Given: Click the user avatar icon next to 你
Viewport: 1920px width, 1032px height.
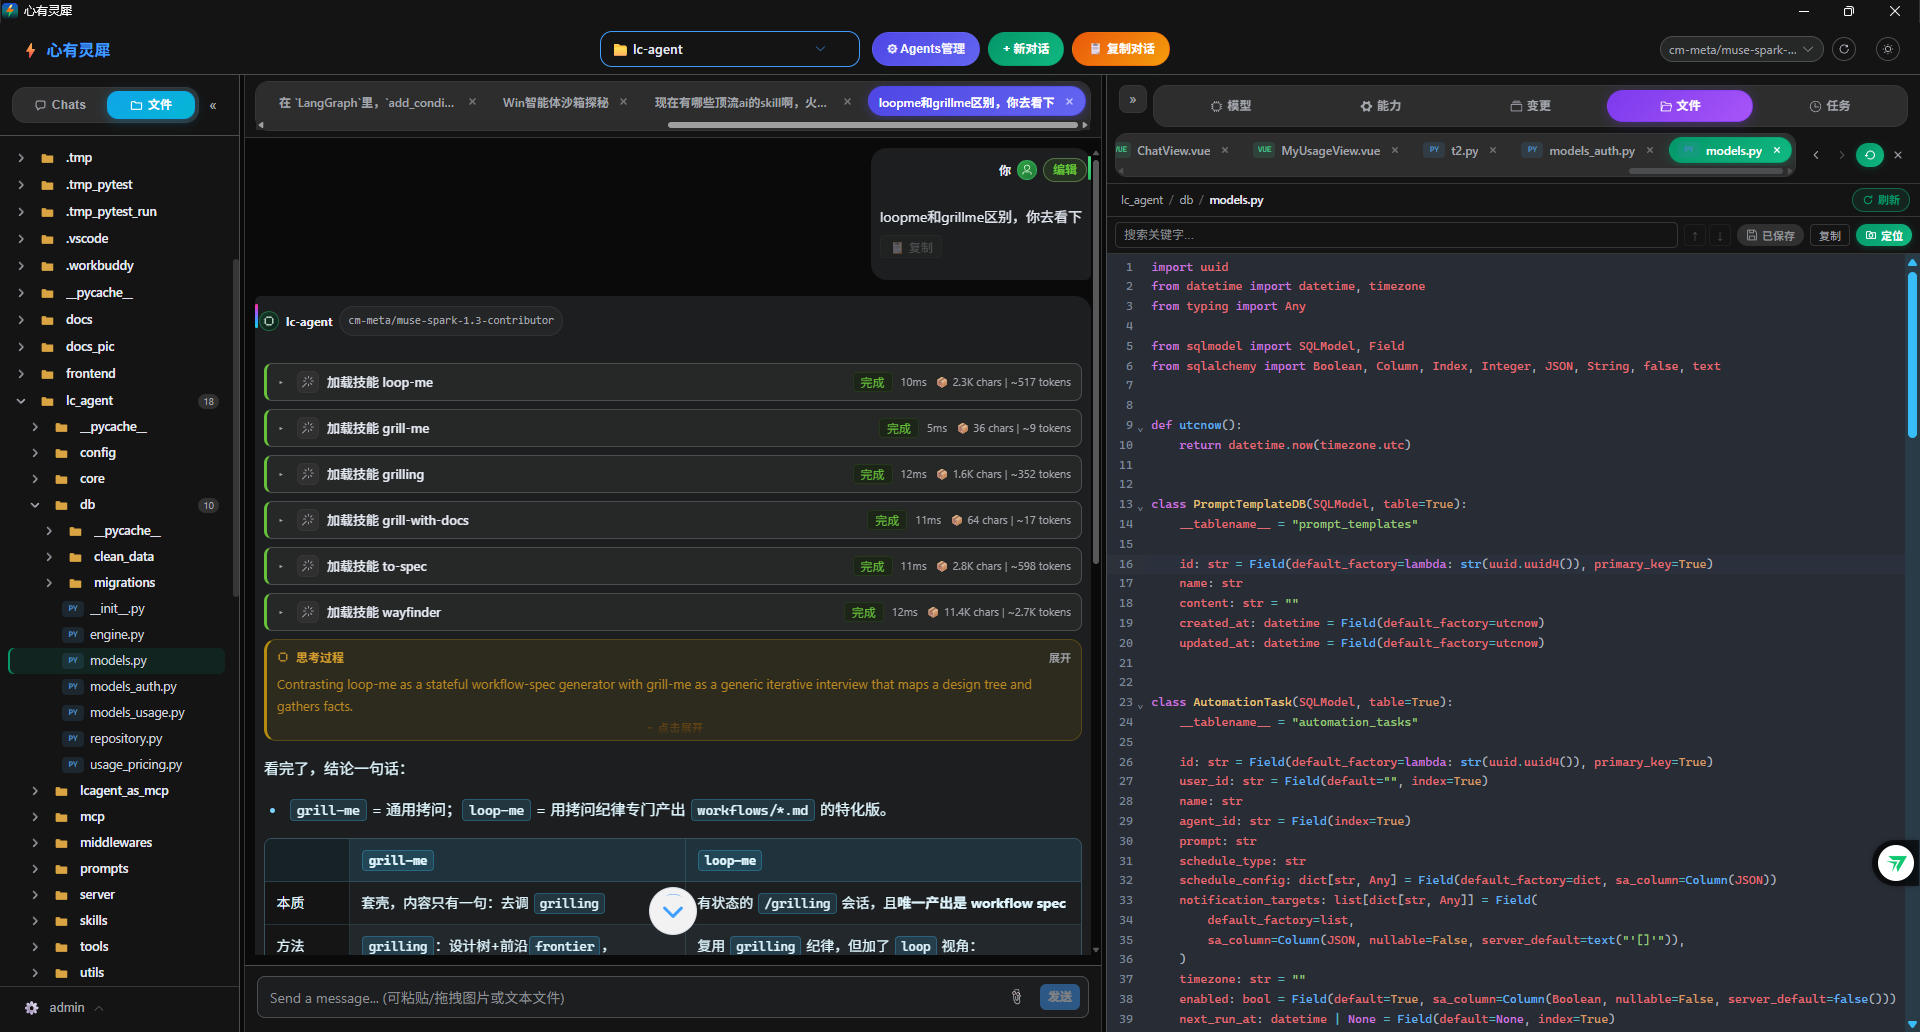Looking at the screenshot, I should (1026, 170).
